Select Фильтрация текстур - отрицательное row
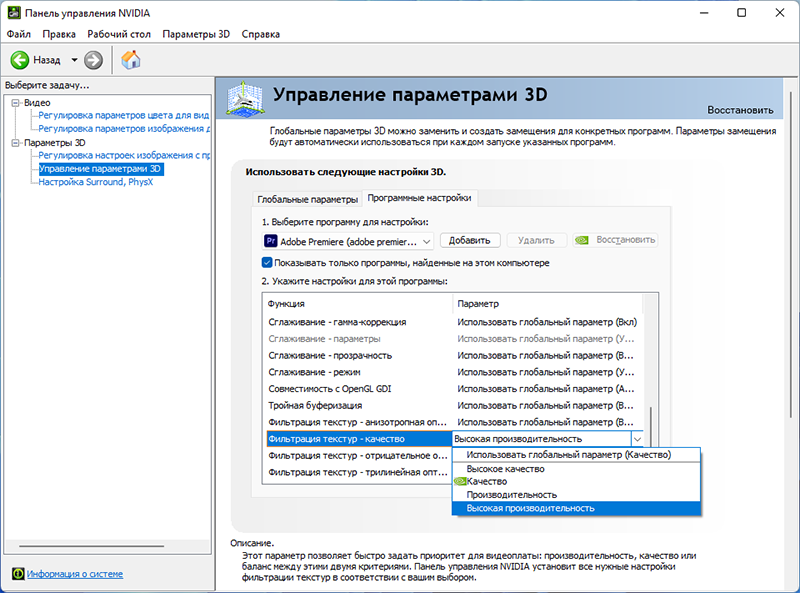The image size is (800, 593). click(x=358, y=455)
